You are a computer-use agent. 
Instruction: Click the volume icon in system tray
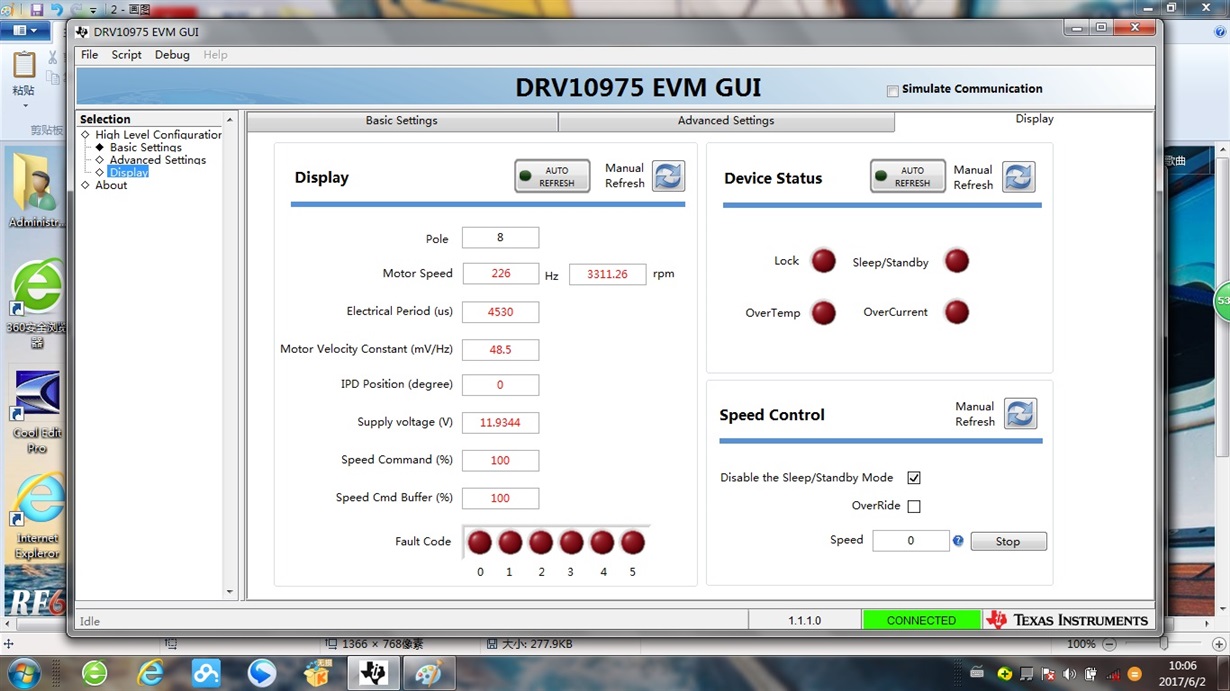(1070, 674)
